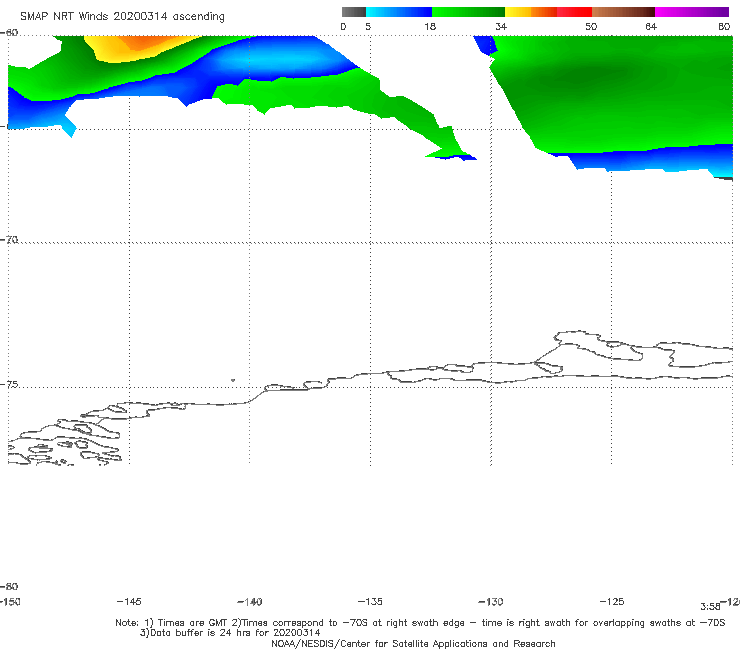Pick the green segment of the color bar

point(468,12)
